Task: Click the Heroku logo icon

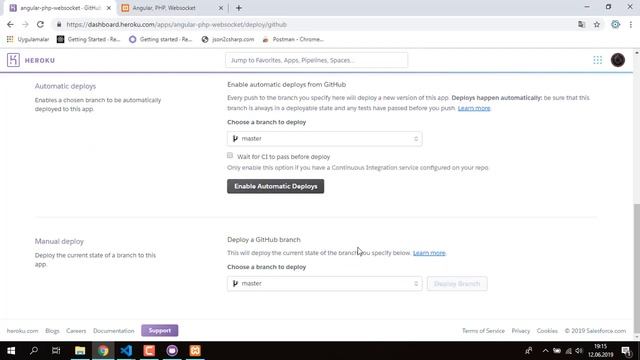Action: [x=13, y=60]
